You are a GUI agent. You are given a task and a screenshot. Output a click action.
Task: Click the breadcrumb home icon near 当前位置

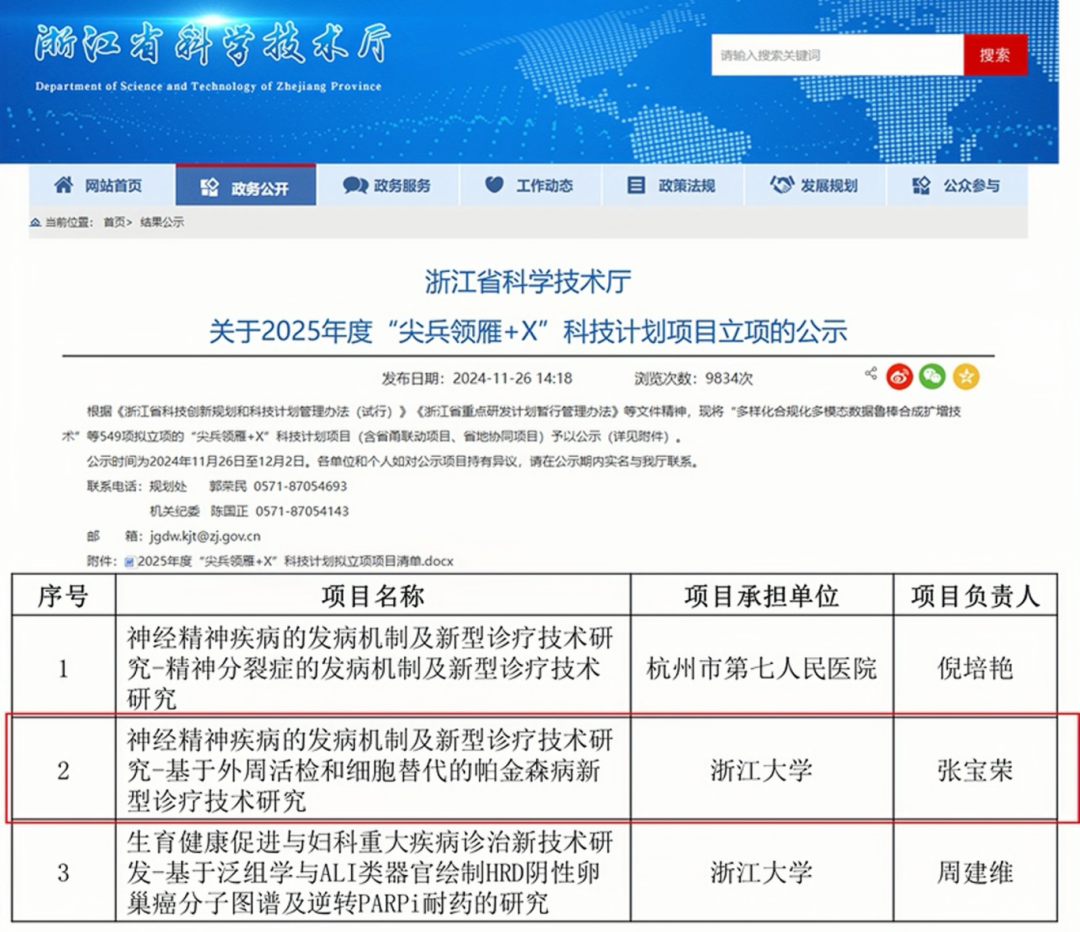35,222
